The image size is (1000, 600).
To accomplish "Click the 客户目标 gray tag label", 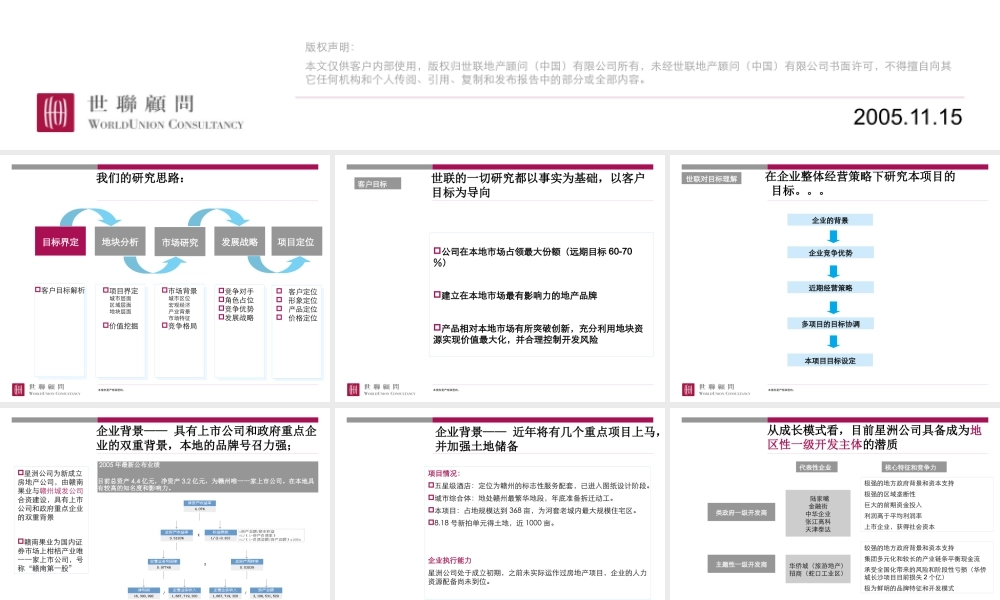I will (372, 184).
